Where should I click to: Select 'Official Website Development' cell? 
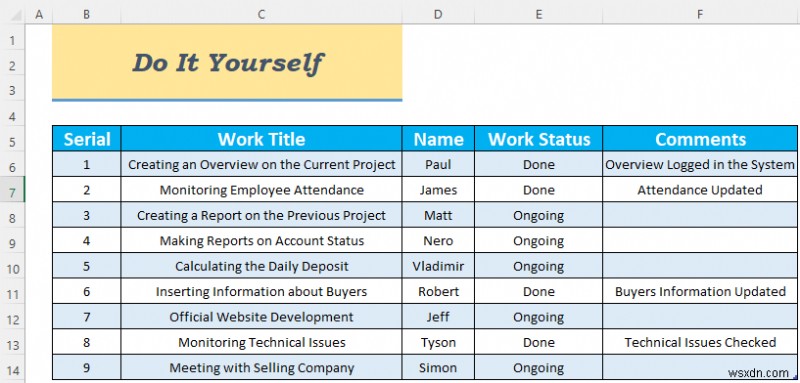coord(261,317)
